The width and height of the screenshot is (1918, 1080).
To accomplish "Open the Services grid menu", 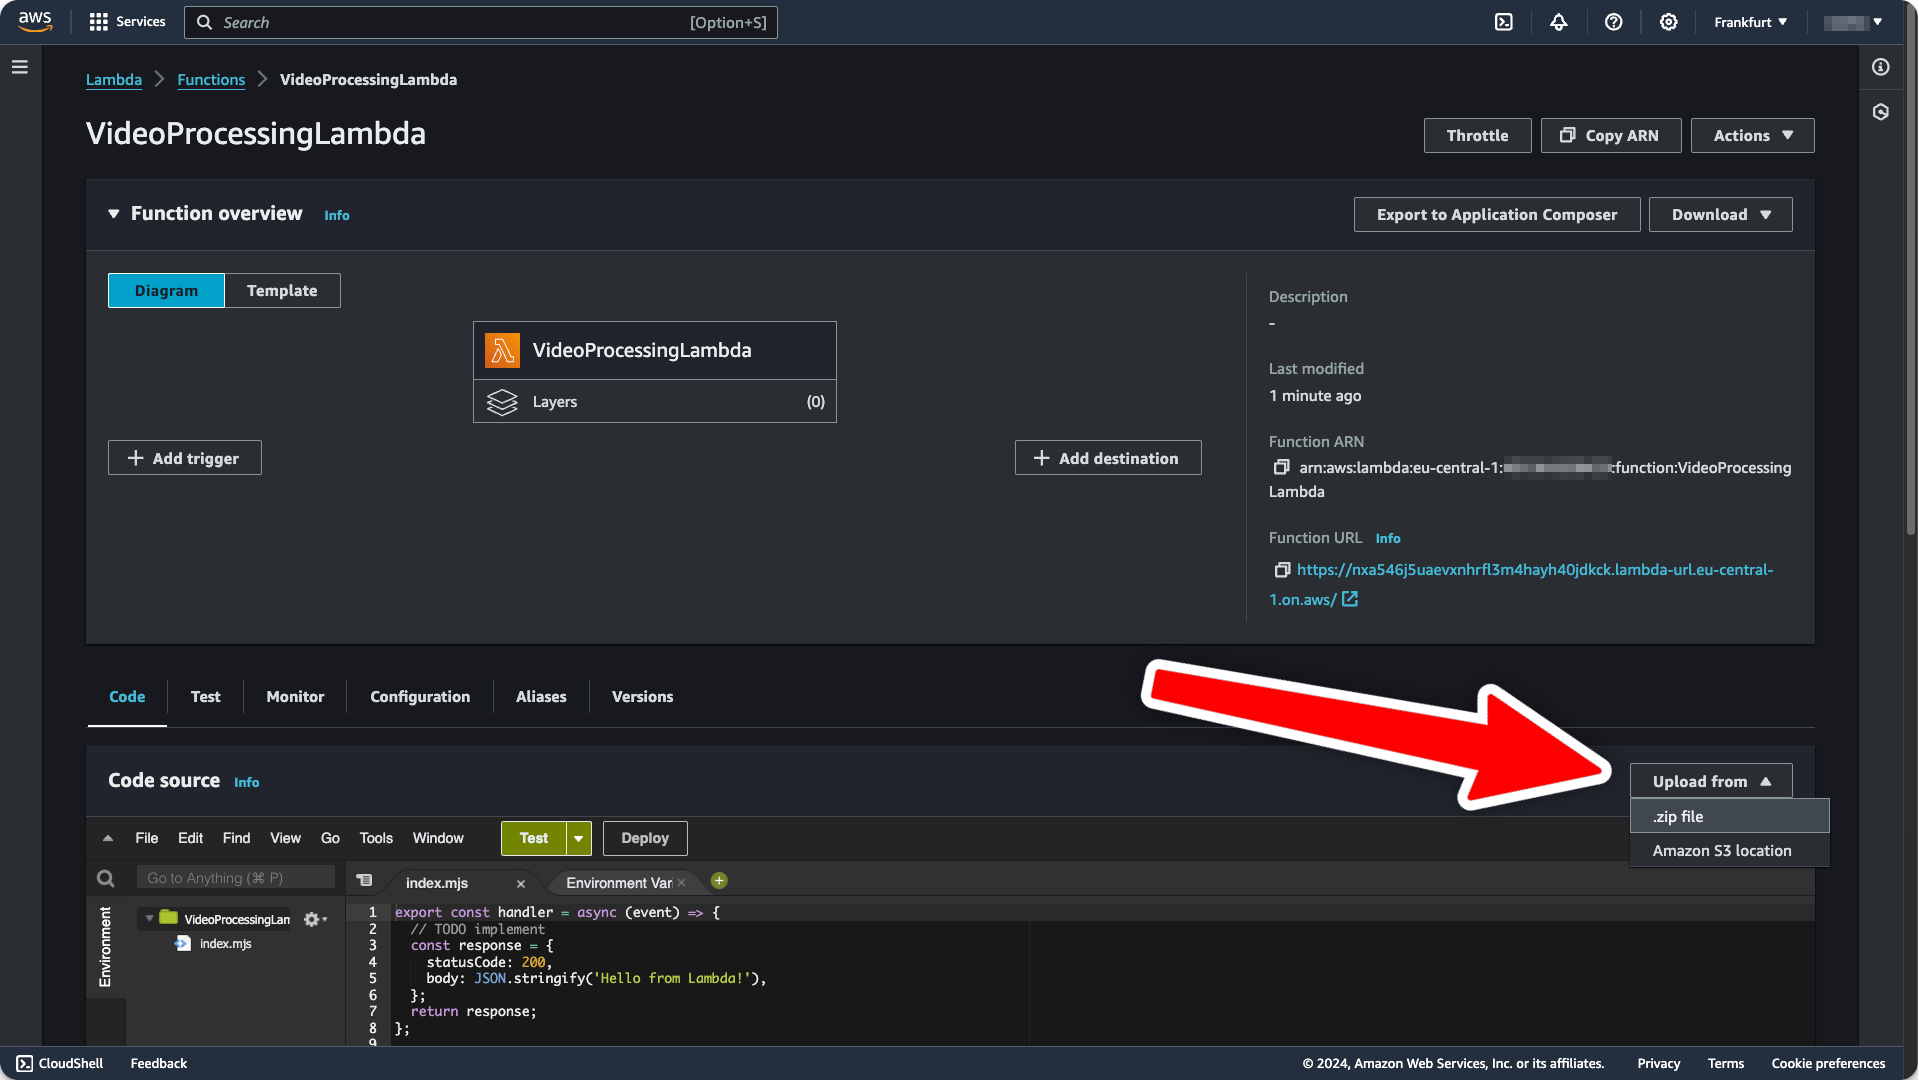I will (x=127, y=22).
